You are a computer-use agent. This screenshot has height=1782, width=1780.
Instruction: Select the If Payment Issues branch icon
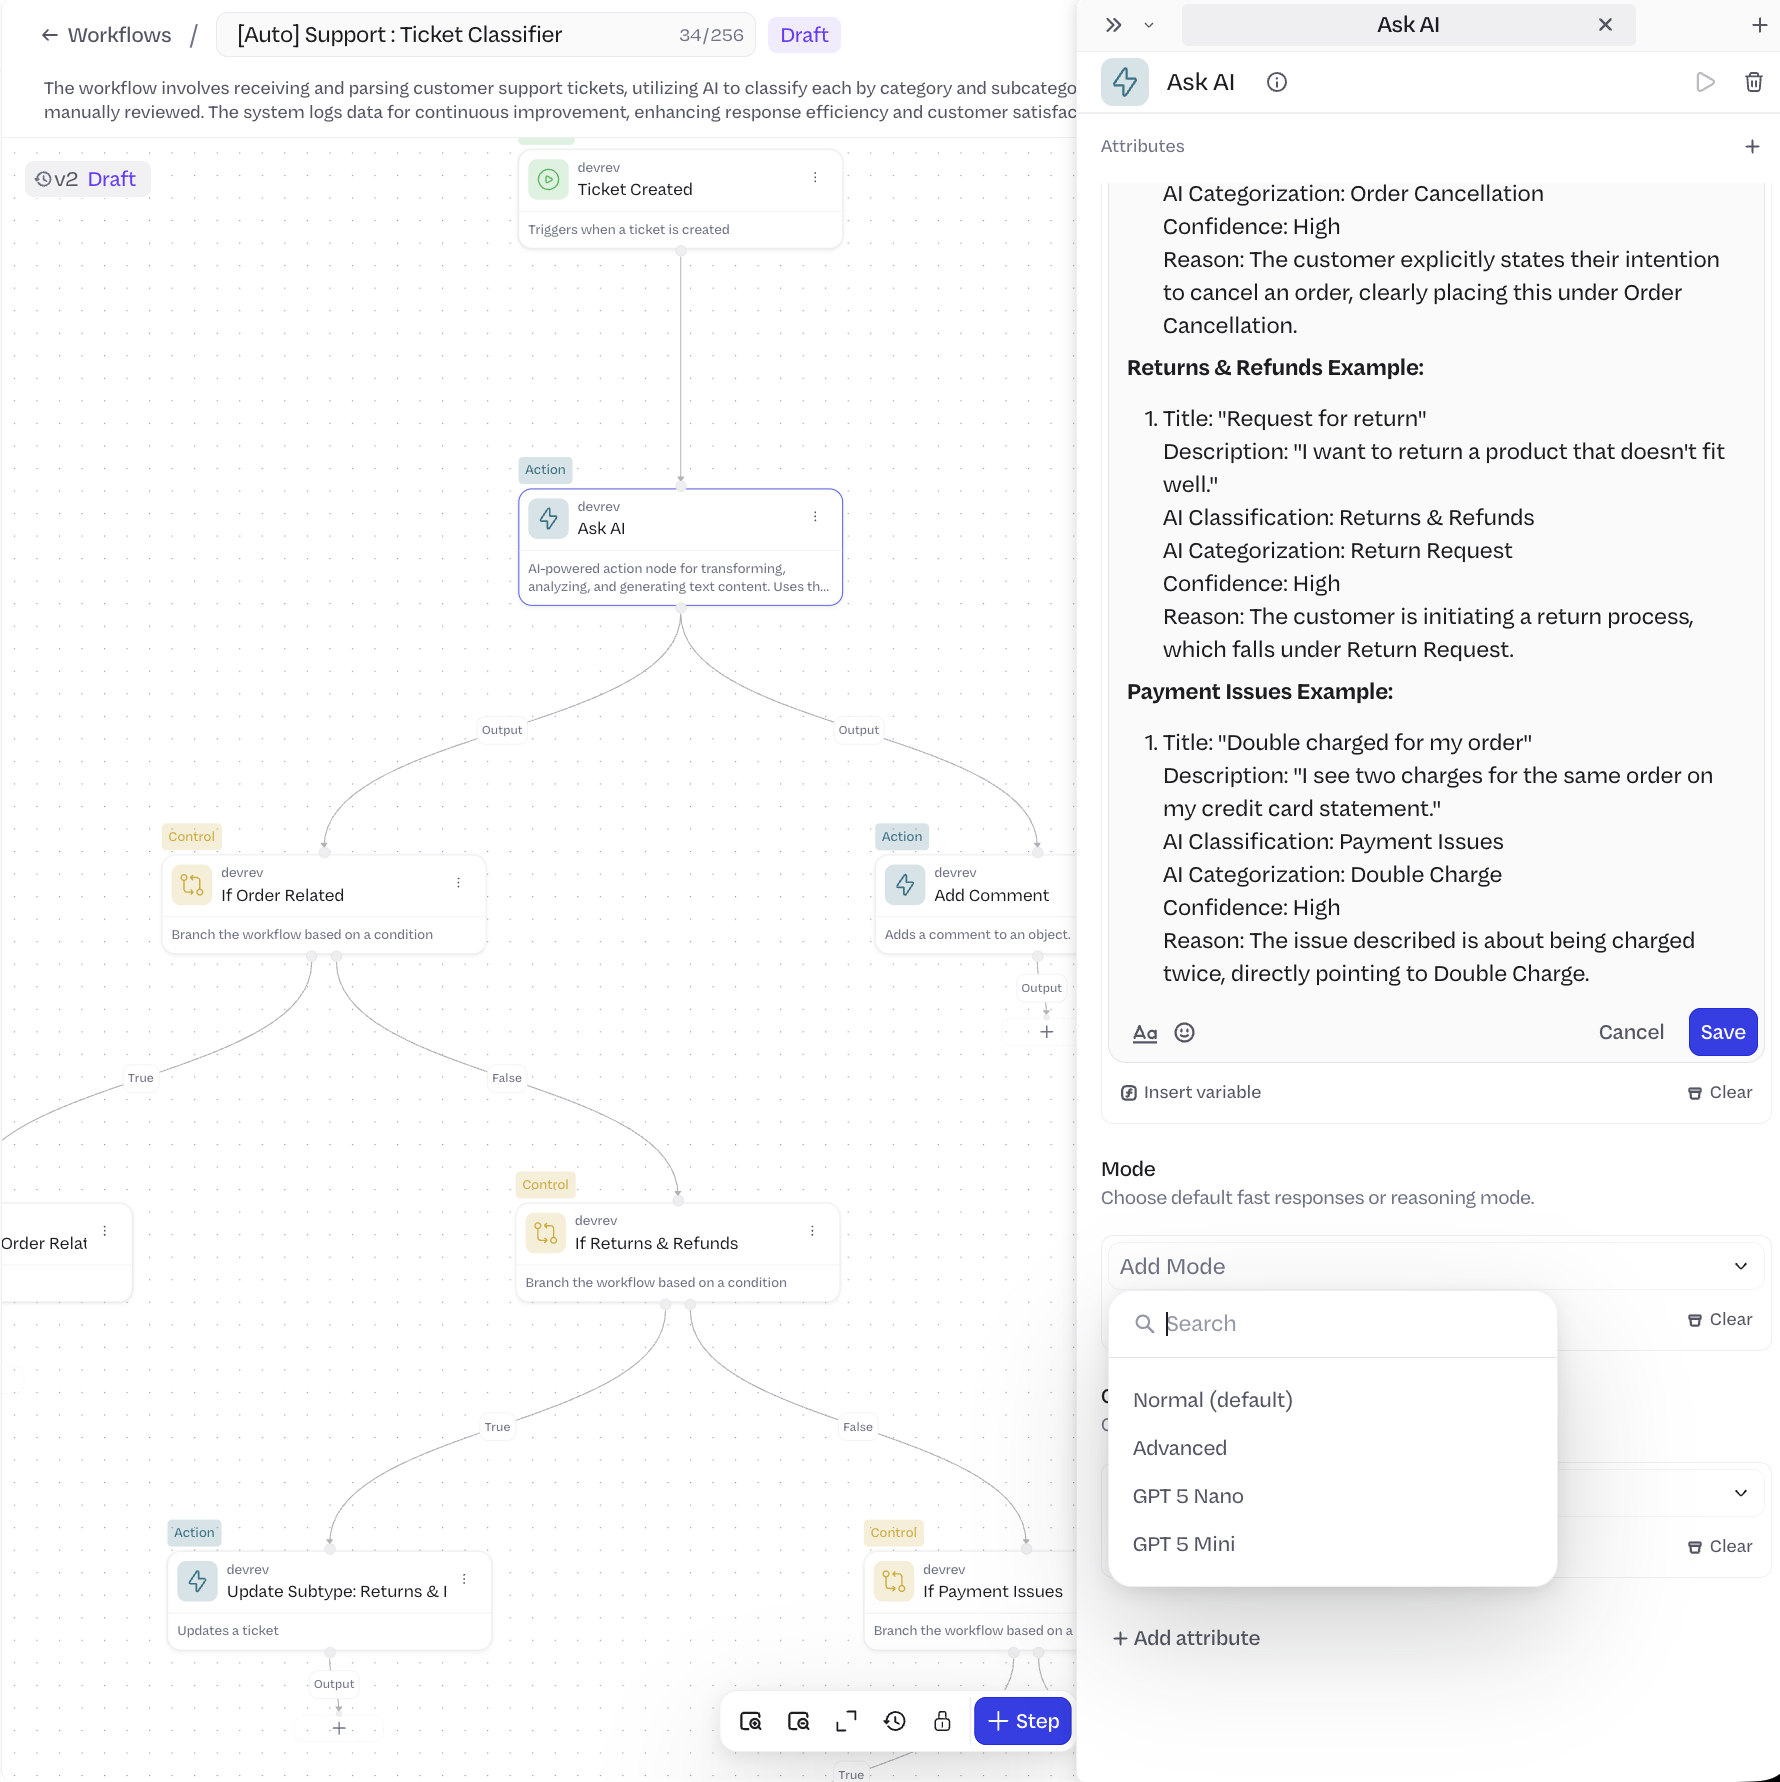[893, 1580]
